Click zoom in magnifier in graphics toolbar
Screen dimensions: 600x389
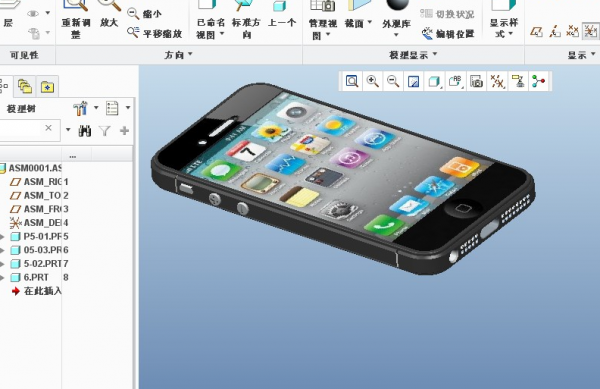(x=372, y=81)
